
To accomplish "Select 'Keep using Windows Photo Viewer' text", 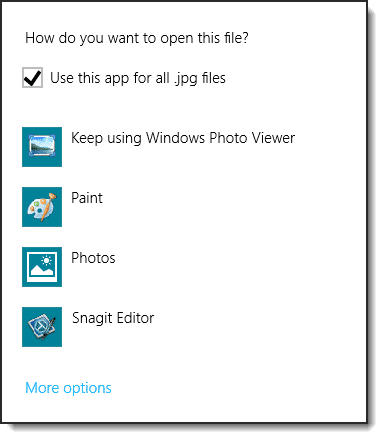I will [183, 138].
